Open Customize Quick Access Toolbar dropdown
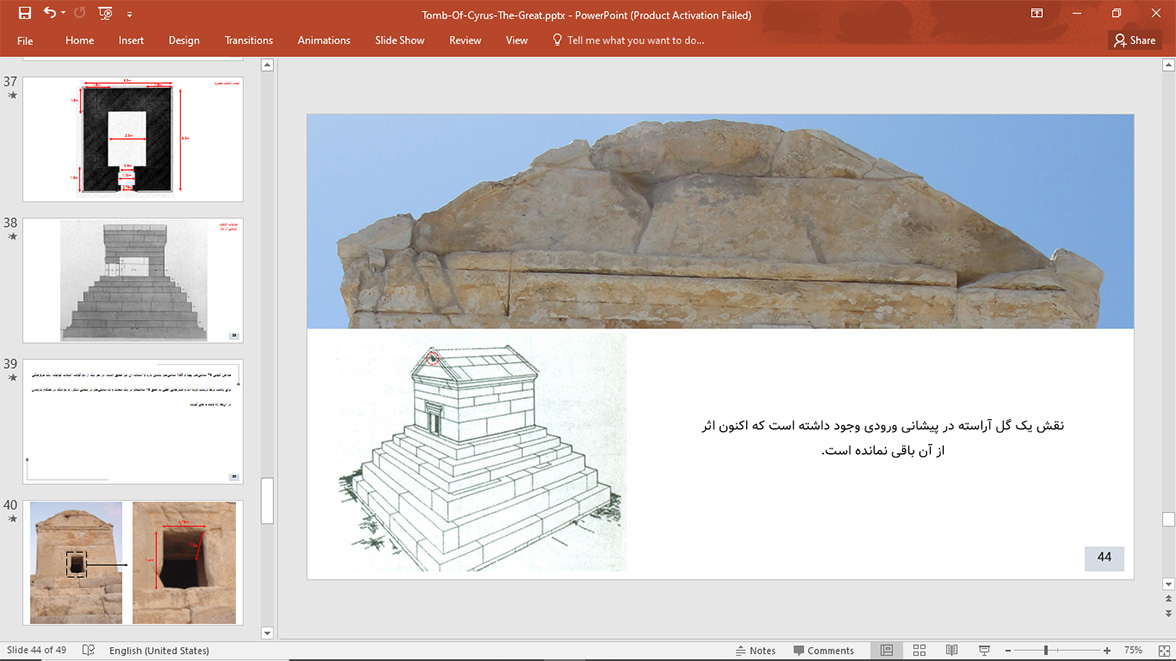Viewport: 1176px width, 661px height. 129,15
